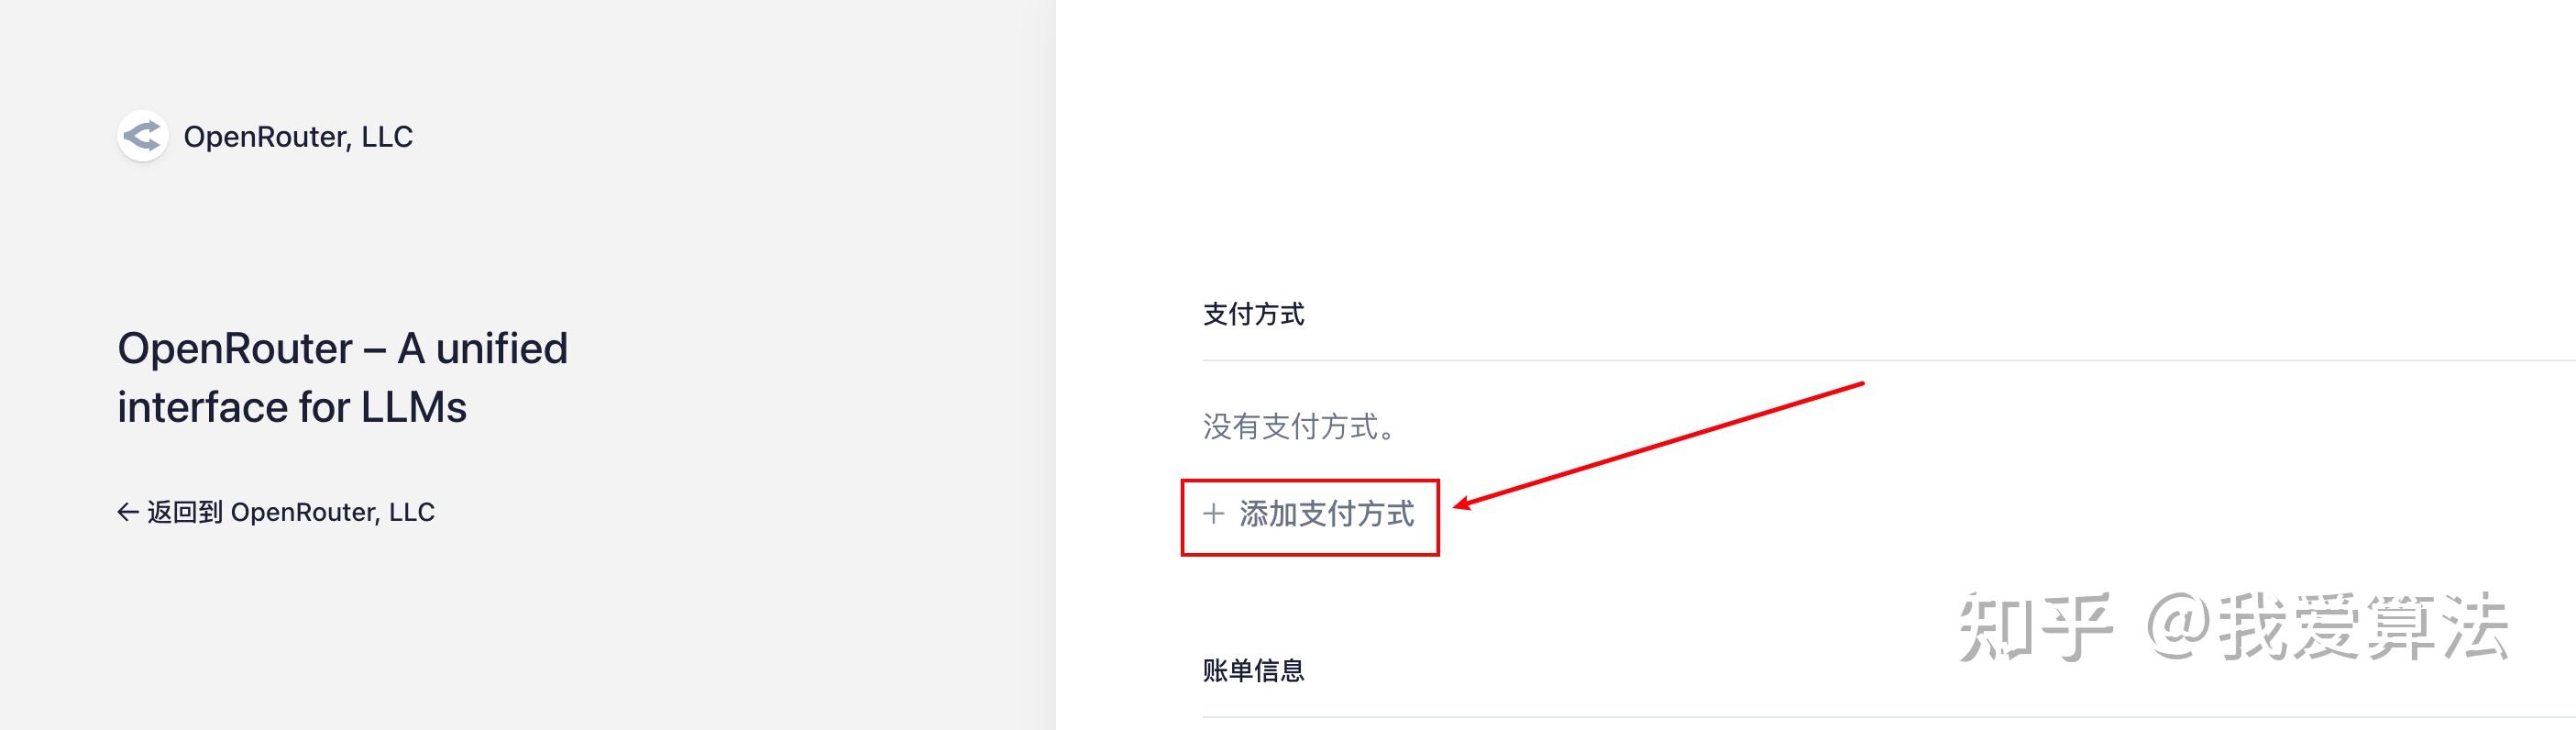Click the back arrow before 返回到
2576x730 pixels.
128,512
